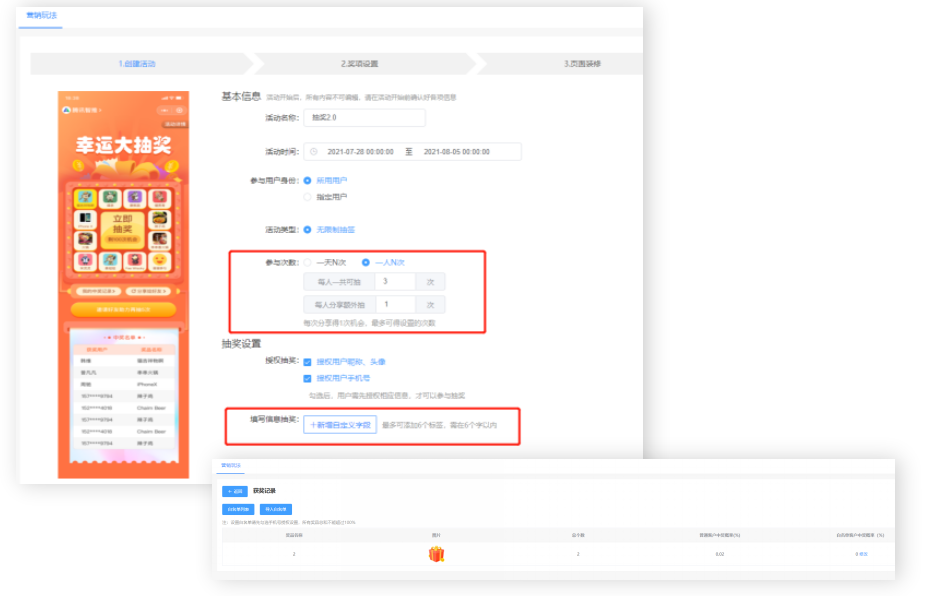The width and height of the screenshot is (931, 596).
Task: Set the start time 2021-07-28 00:00:00
Action: (360, 152)
